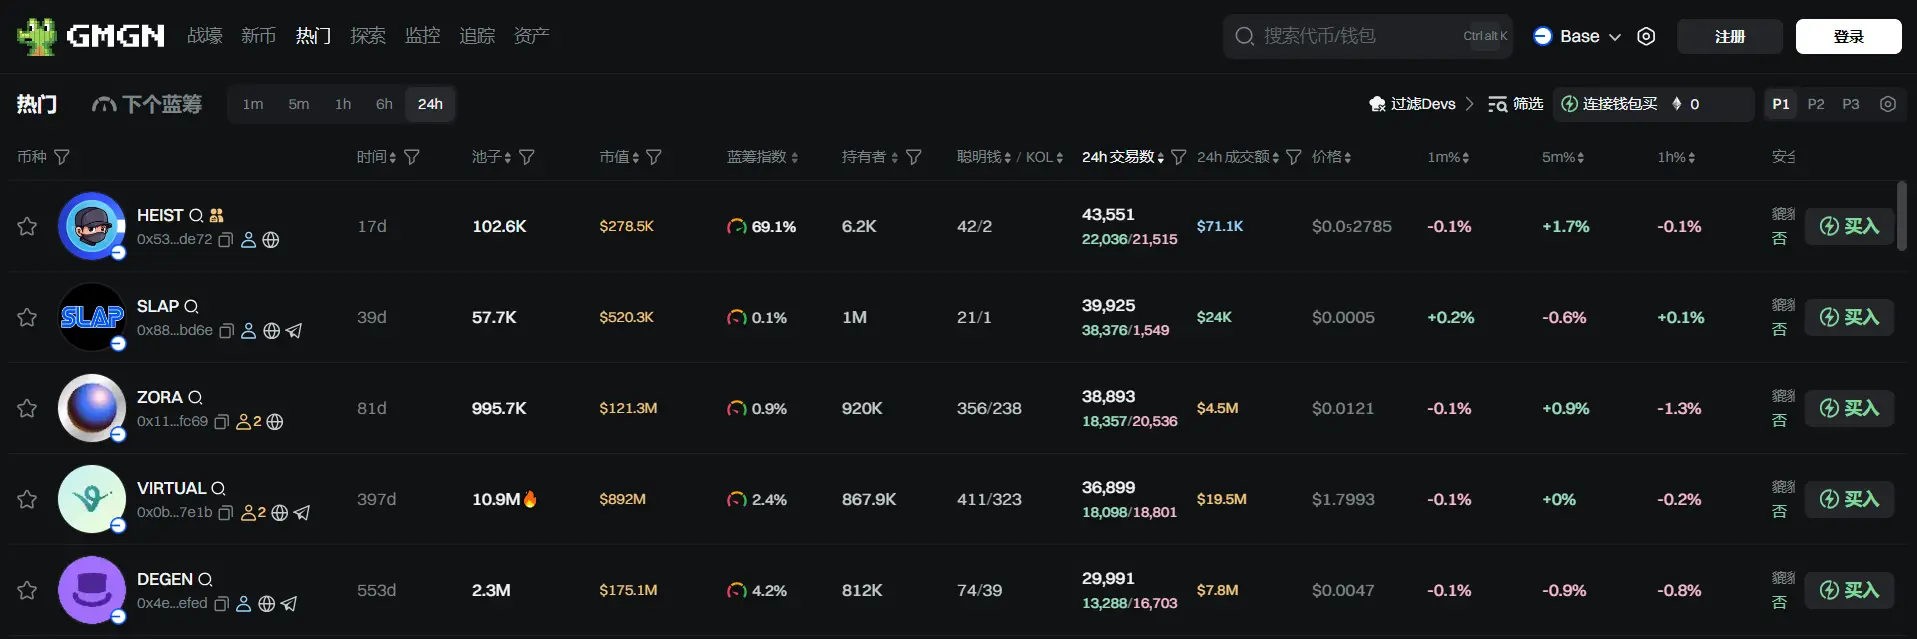Click the GMGN logo
Viewport: 1917px width, 639px height.
91,36
